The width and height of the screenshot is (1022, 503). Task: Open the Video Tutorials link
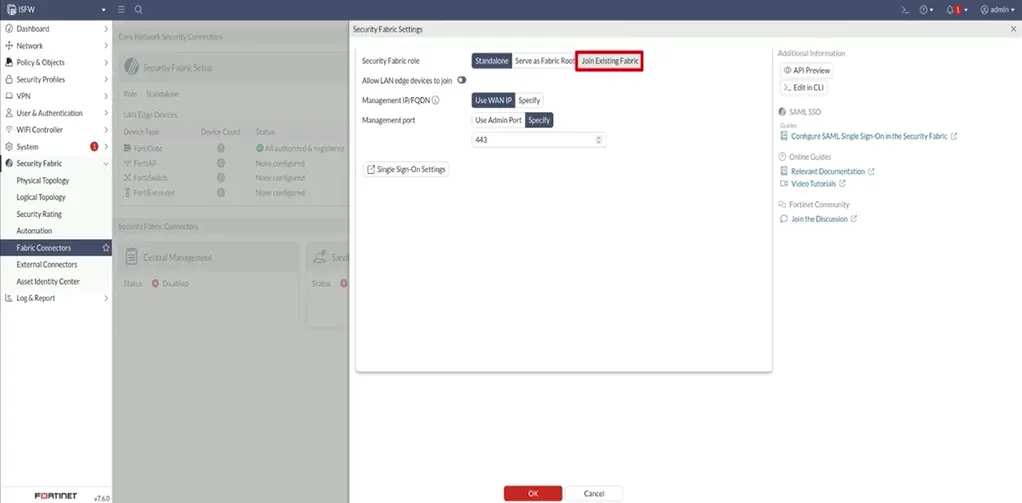pyautogui.click(x=813, y=184)
